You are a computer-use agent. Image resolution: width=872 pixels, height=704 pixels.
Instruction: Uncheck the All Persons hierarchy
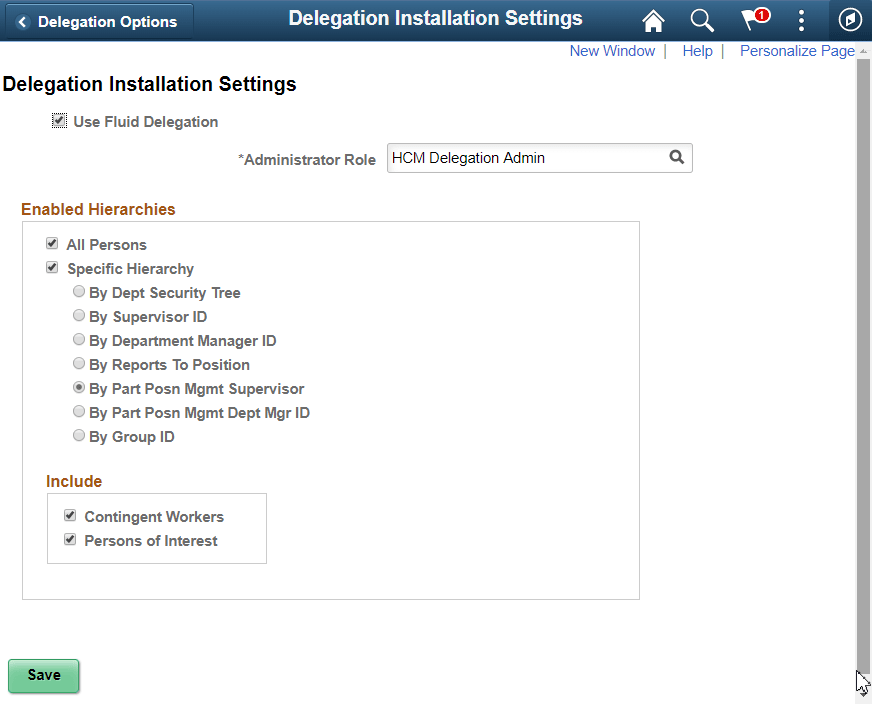[52, 243]
